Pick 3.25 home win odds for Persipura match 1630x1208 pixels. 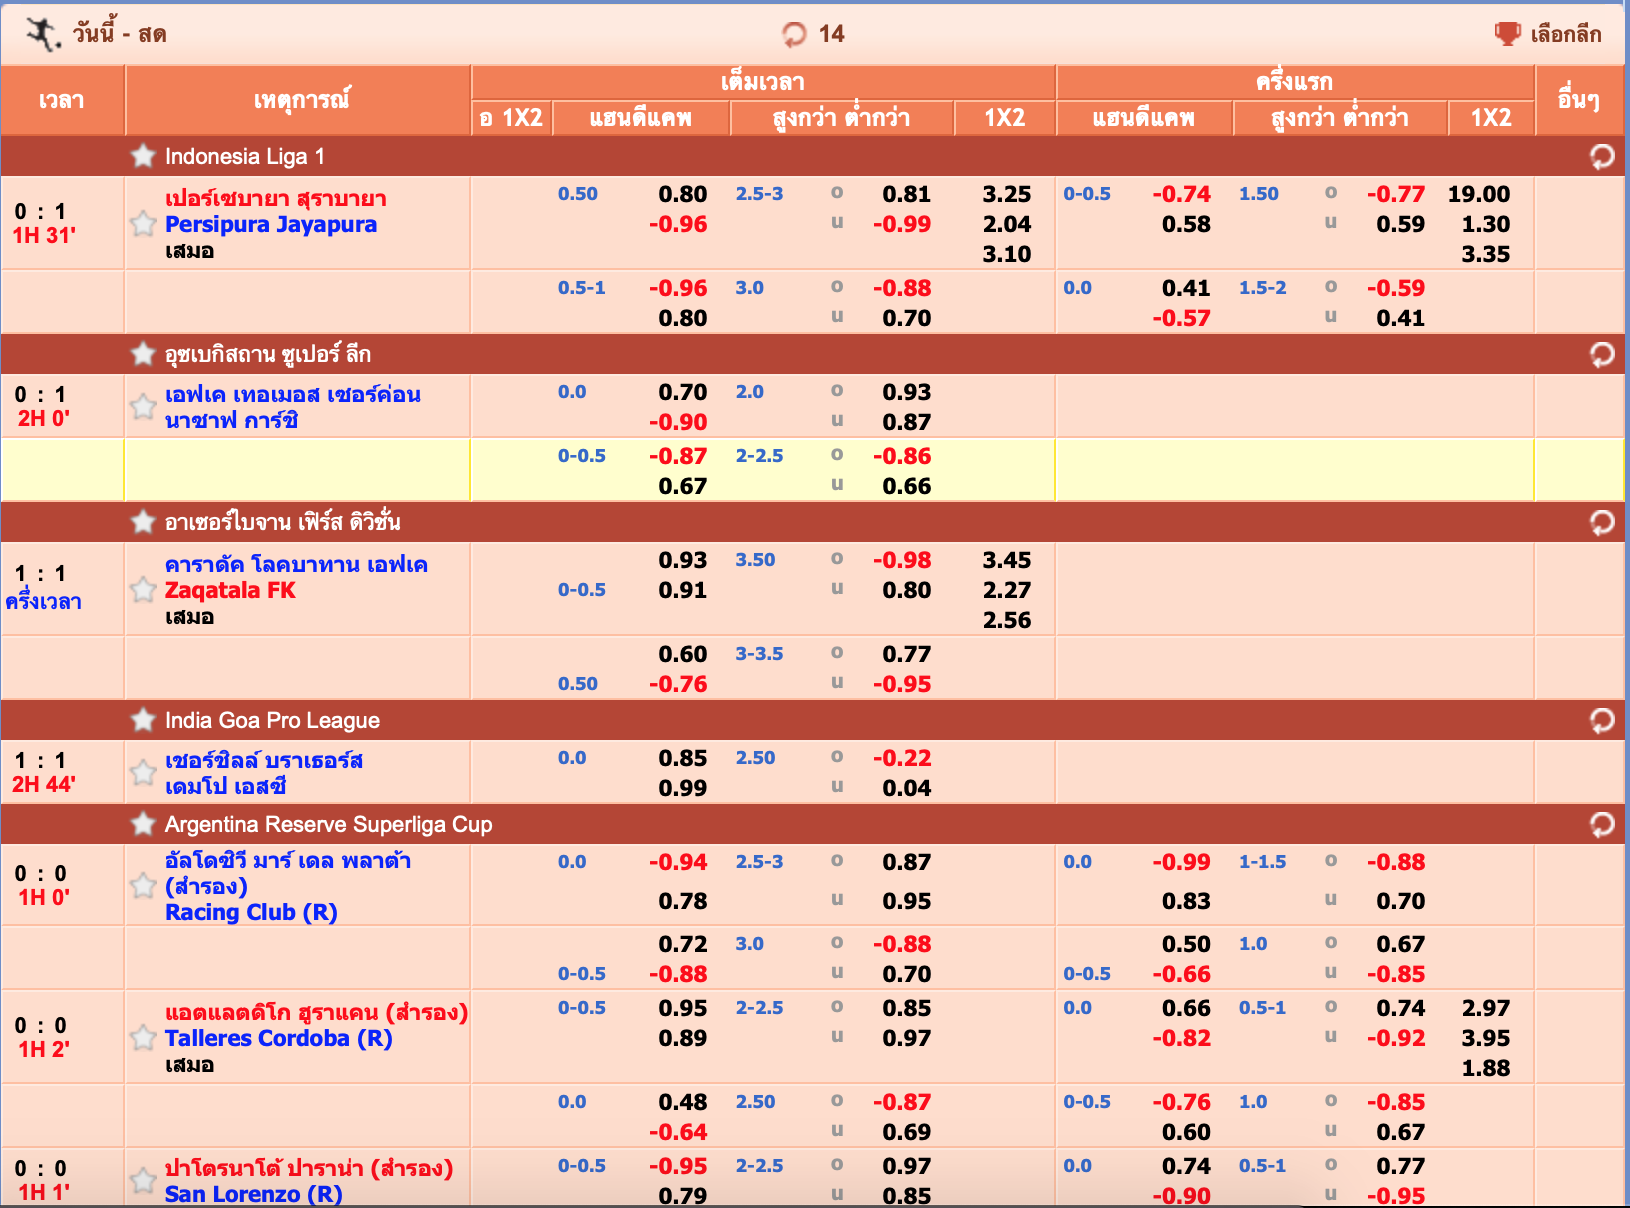coord(1006,194)
